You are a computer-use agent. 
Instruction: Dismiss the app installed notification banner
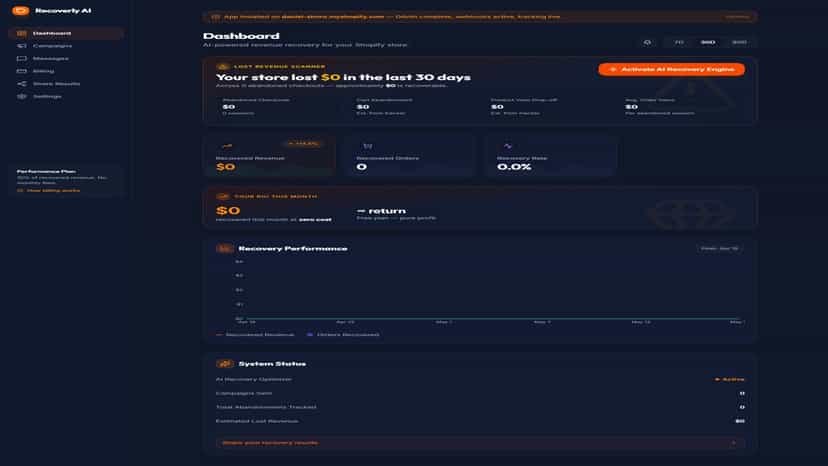click(x=737, y=17)
